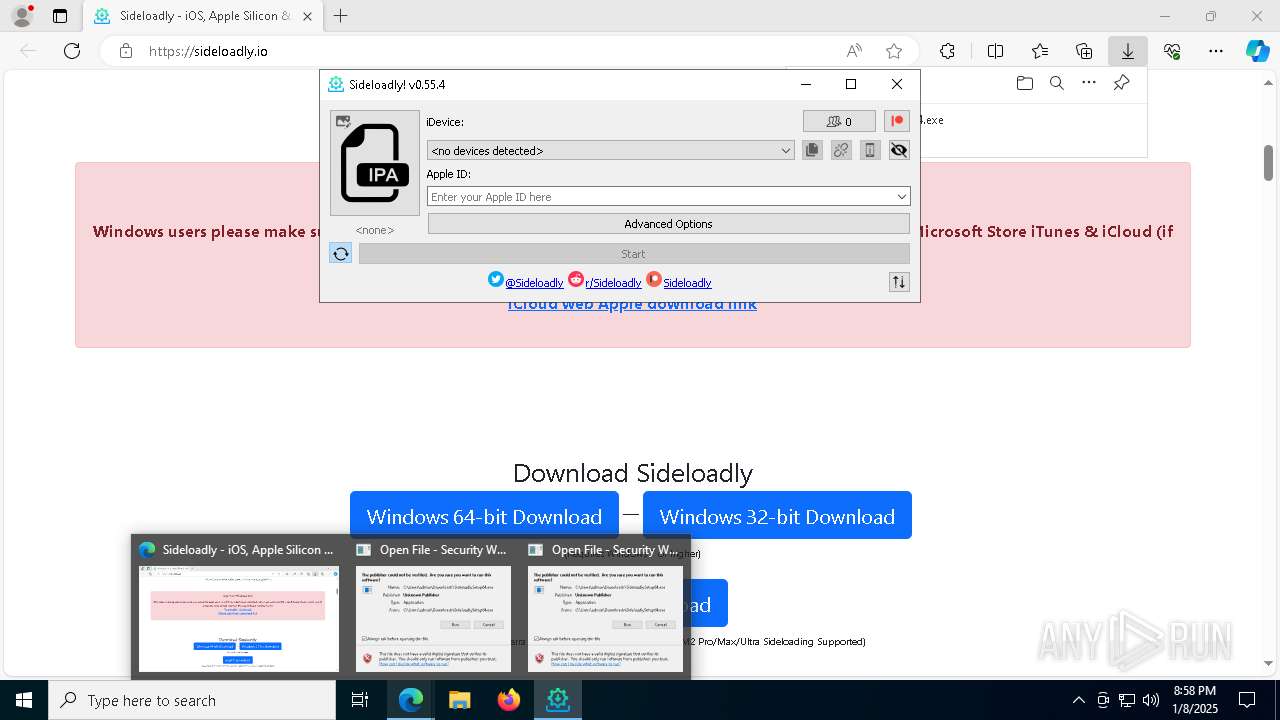Open the iCloud web Apple download link
The height and width of the screenshot is (720, 1280).
click(x=632, y=304)
